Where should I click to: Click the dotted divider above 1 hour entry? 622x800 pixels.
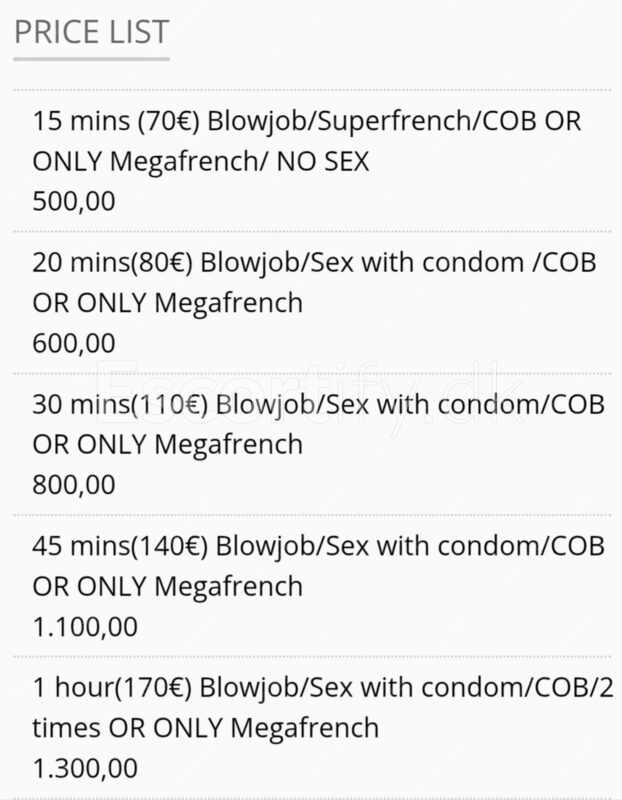[312, 657]
